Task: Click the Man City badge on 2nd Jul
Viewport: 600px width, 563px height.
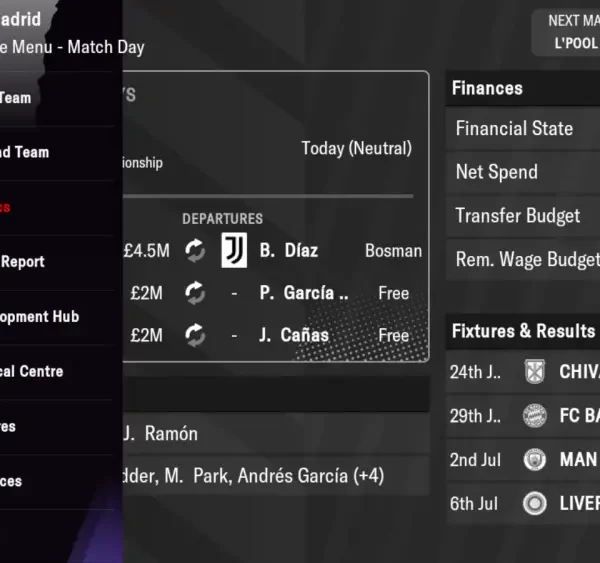Action: [533, 460]
